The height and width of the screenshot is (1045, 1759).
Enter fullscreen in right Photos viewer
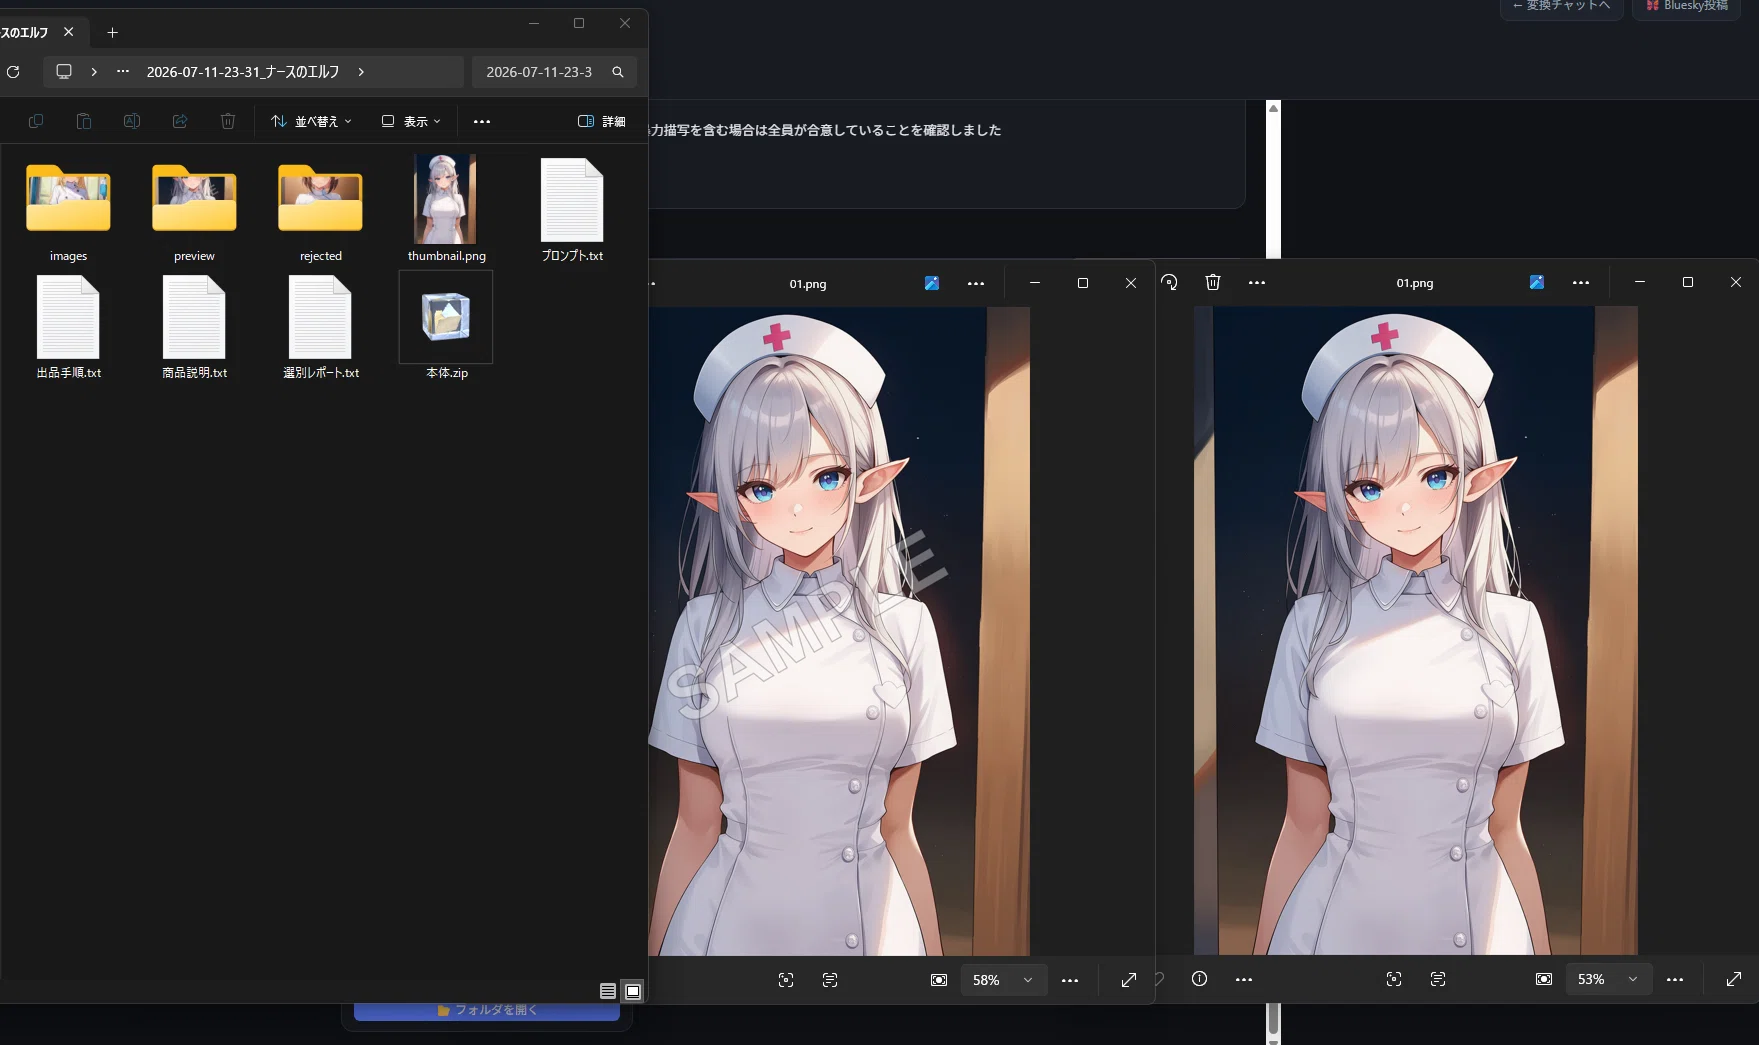pyautogui.click(x=1734, y=979)
